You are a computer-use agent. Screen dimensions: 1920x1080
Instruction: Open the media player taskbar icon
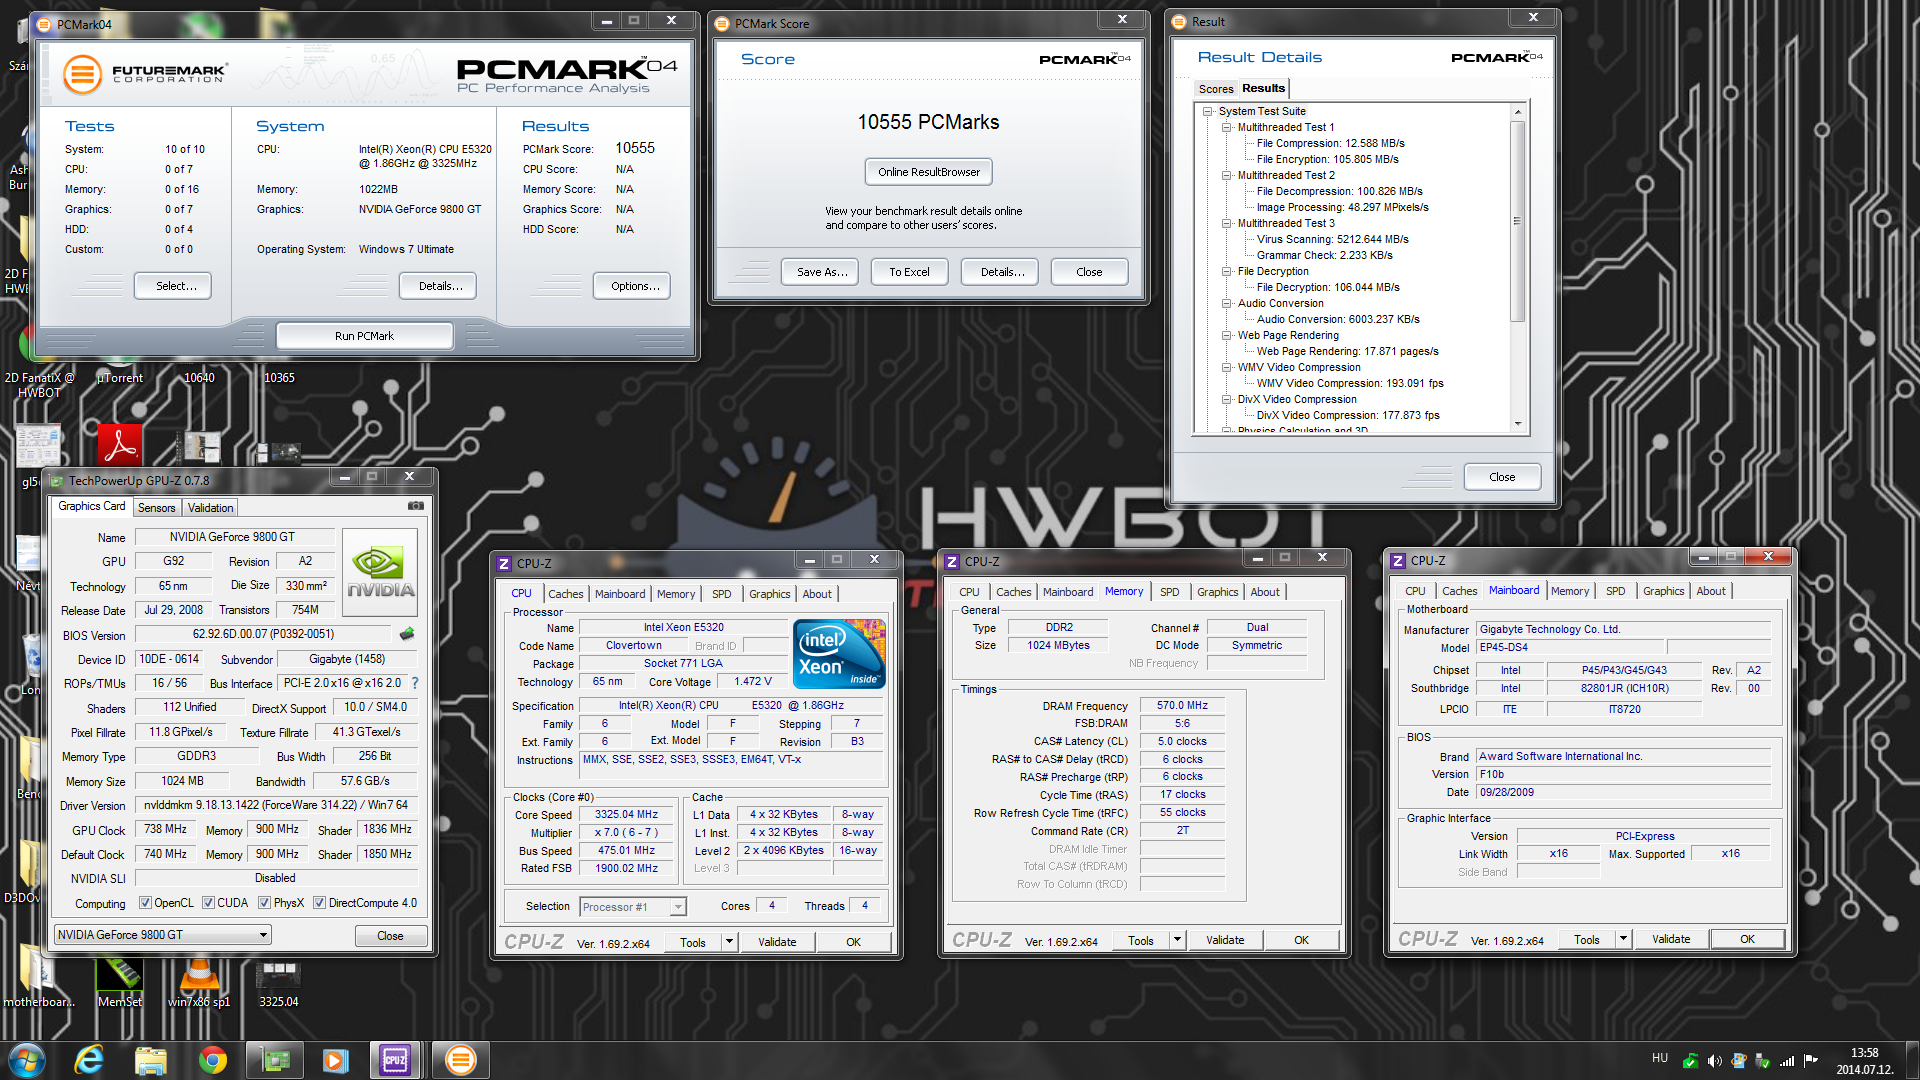pos(335,1060)
